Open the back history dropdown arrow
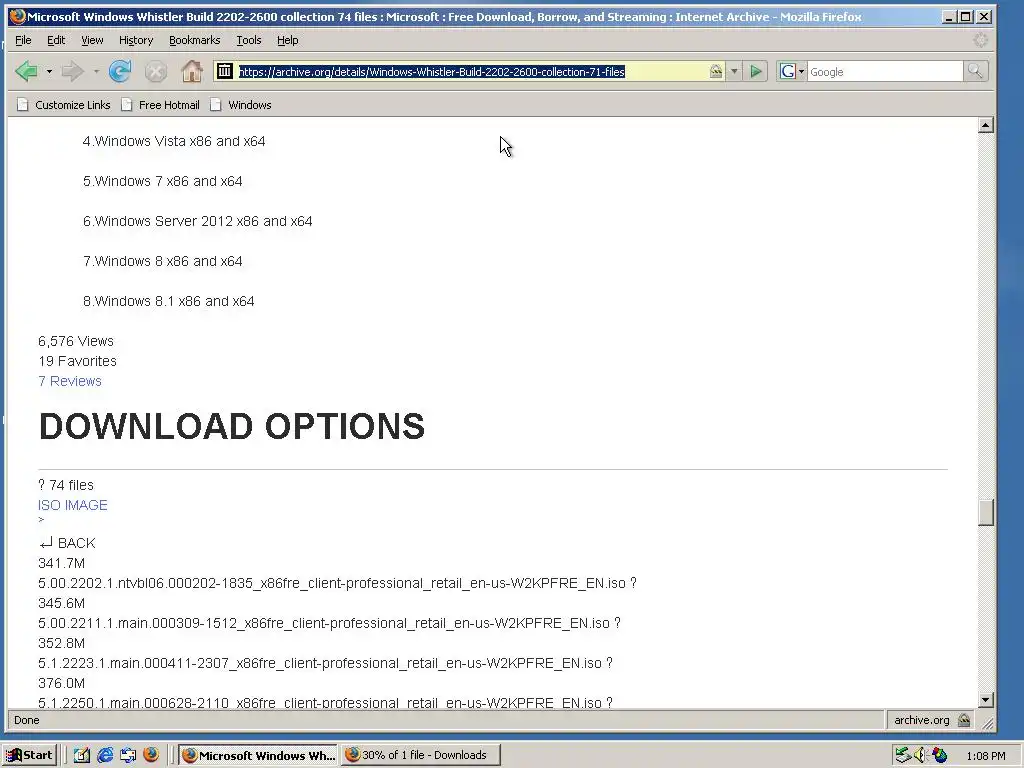The image size is (1024, 768). (49, 71)
